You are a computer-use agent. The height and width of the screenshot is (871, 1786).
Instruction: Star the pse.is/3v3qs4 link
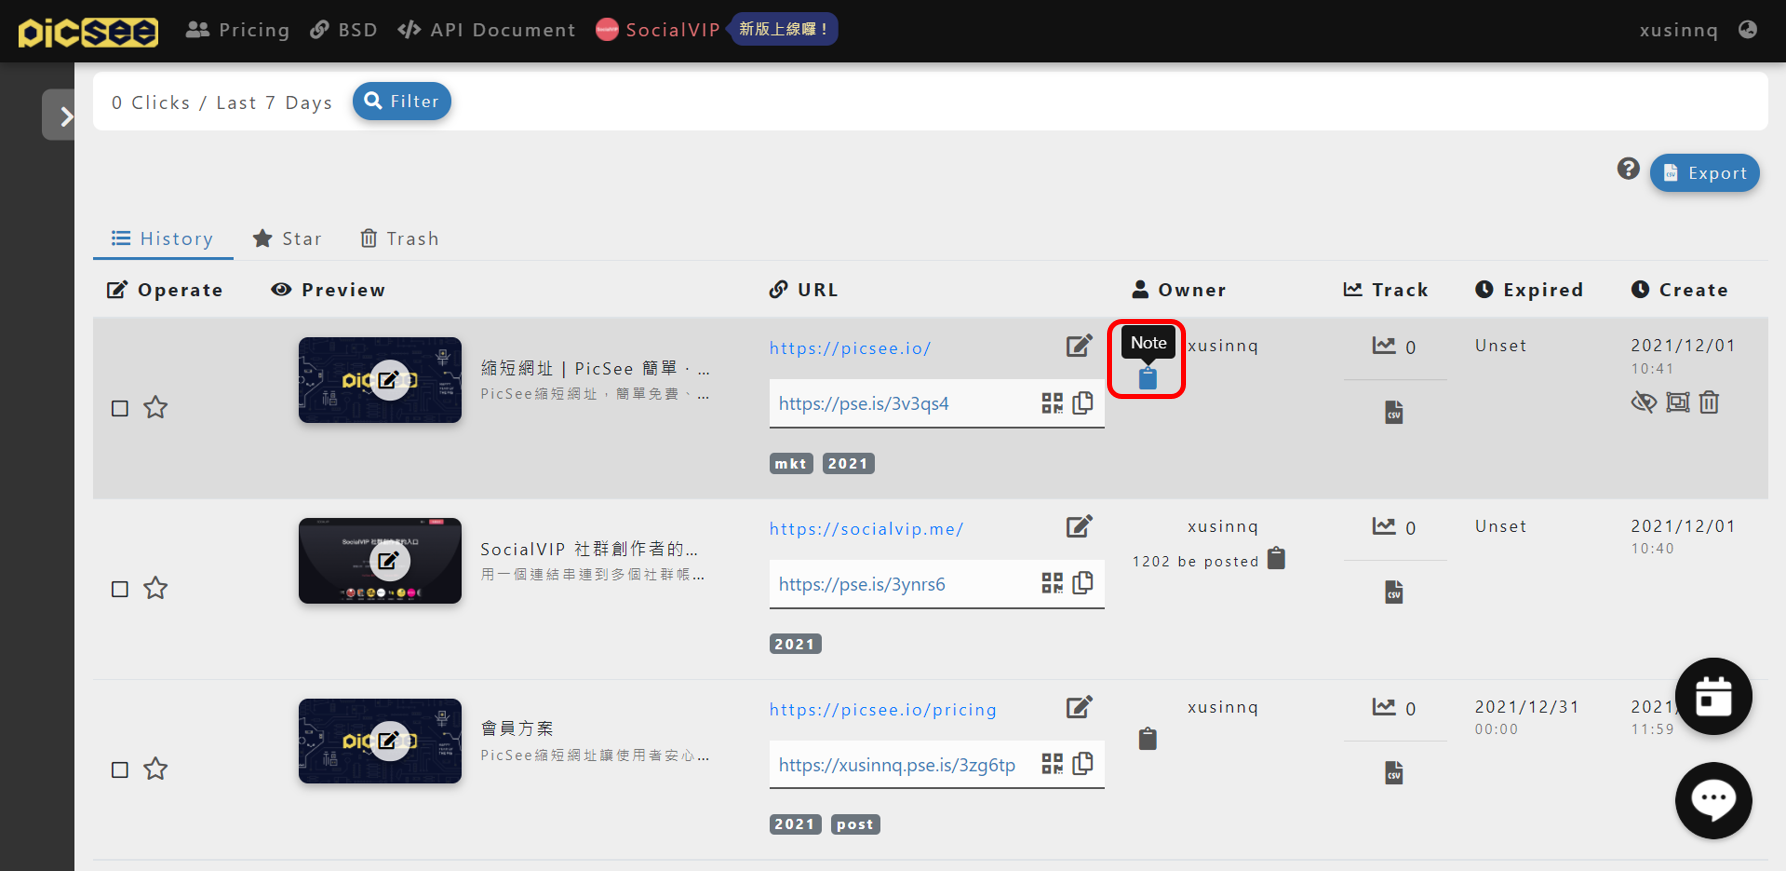coord(155,407)
